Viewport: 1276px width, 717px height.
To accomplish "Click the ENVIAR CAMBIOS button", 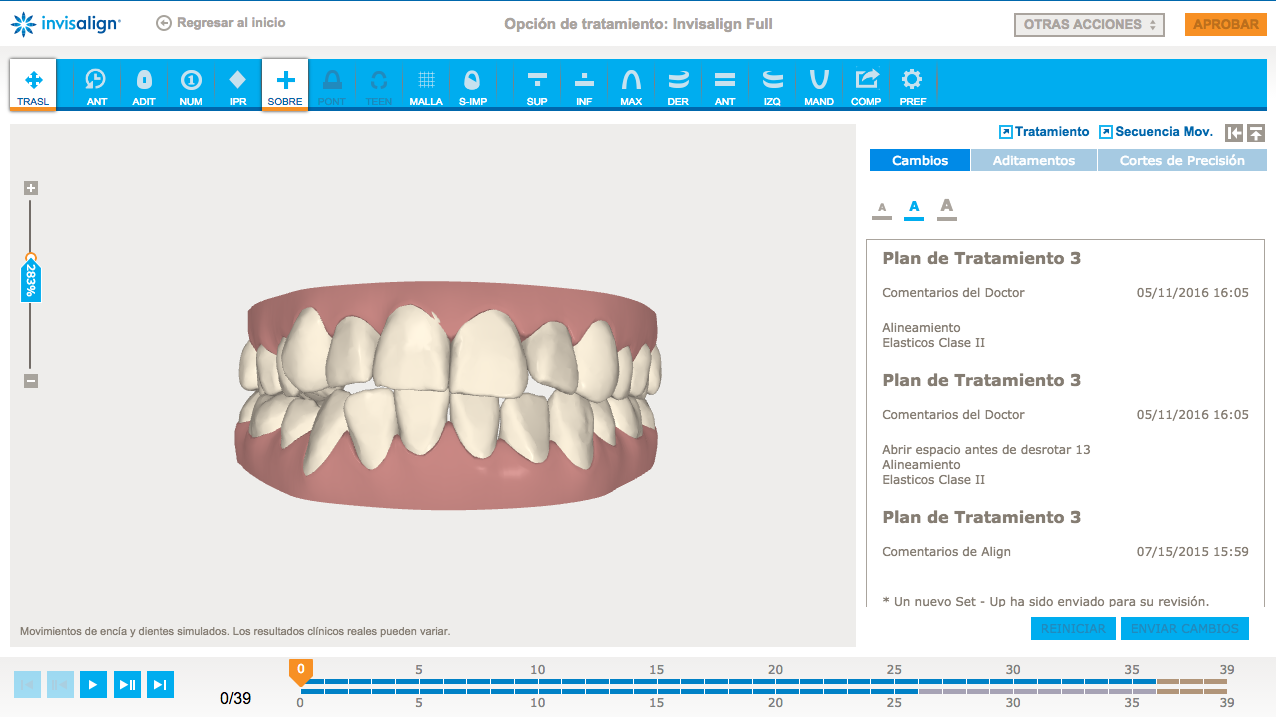I will 1185,629.
